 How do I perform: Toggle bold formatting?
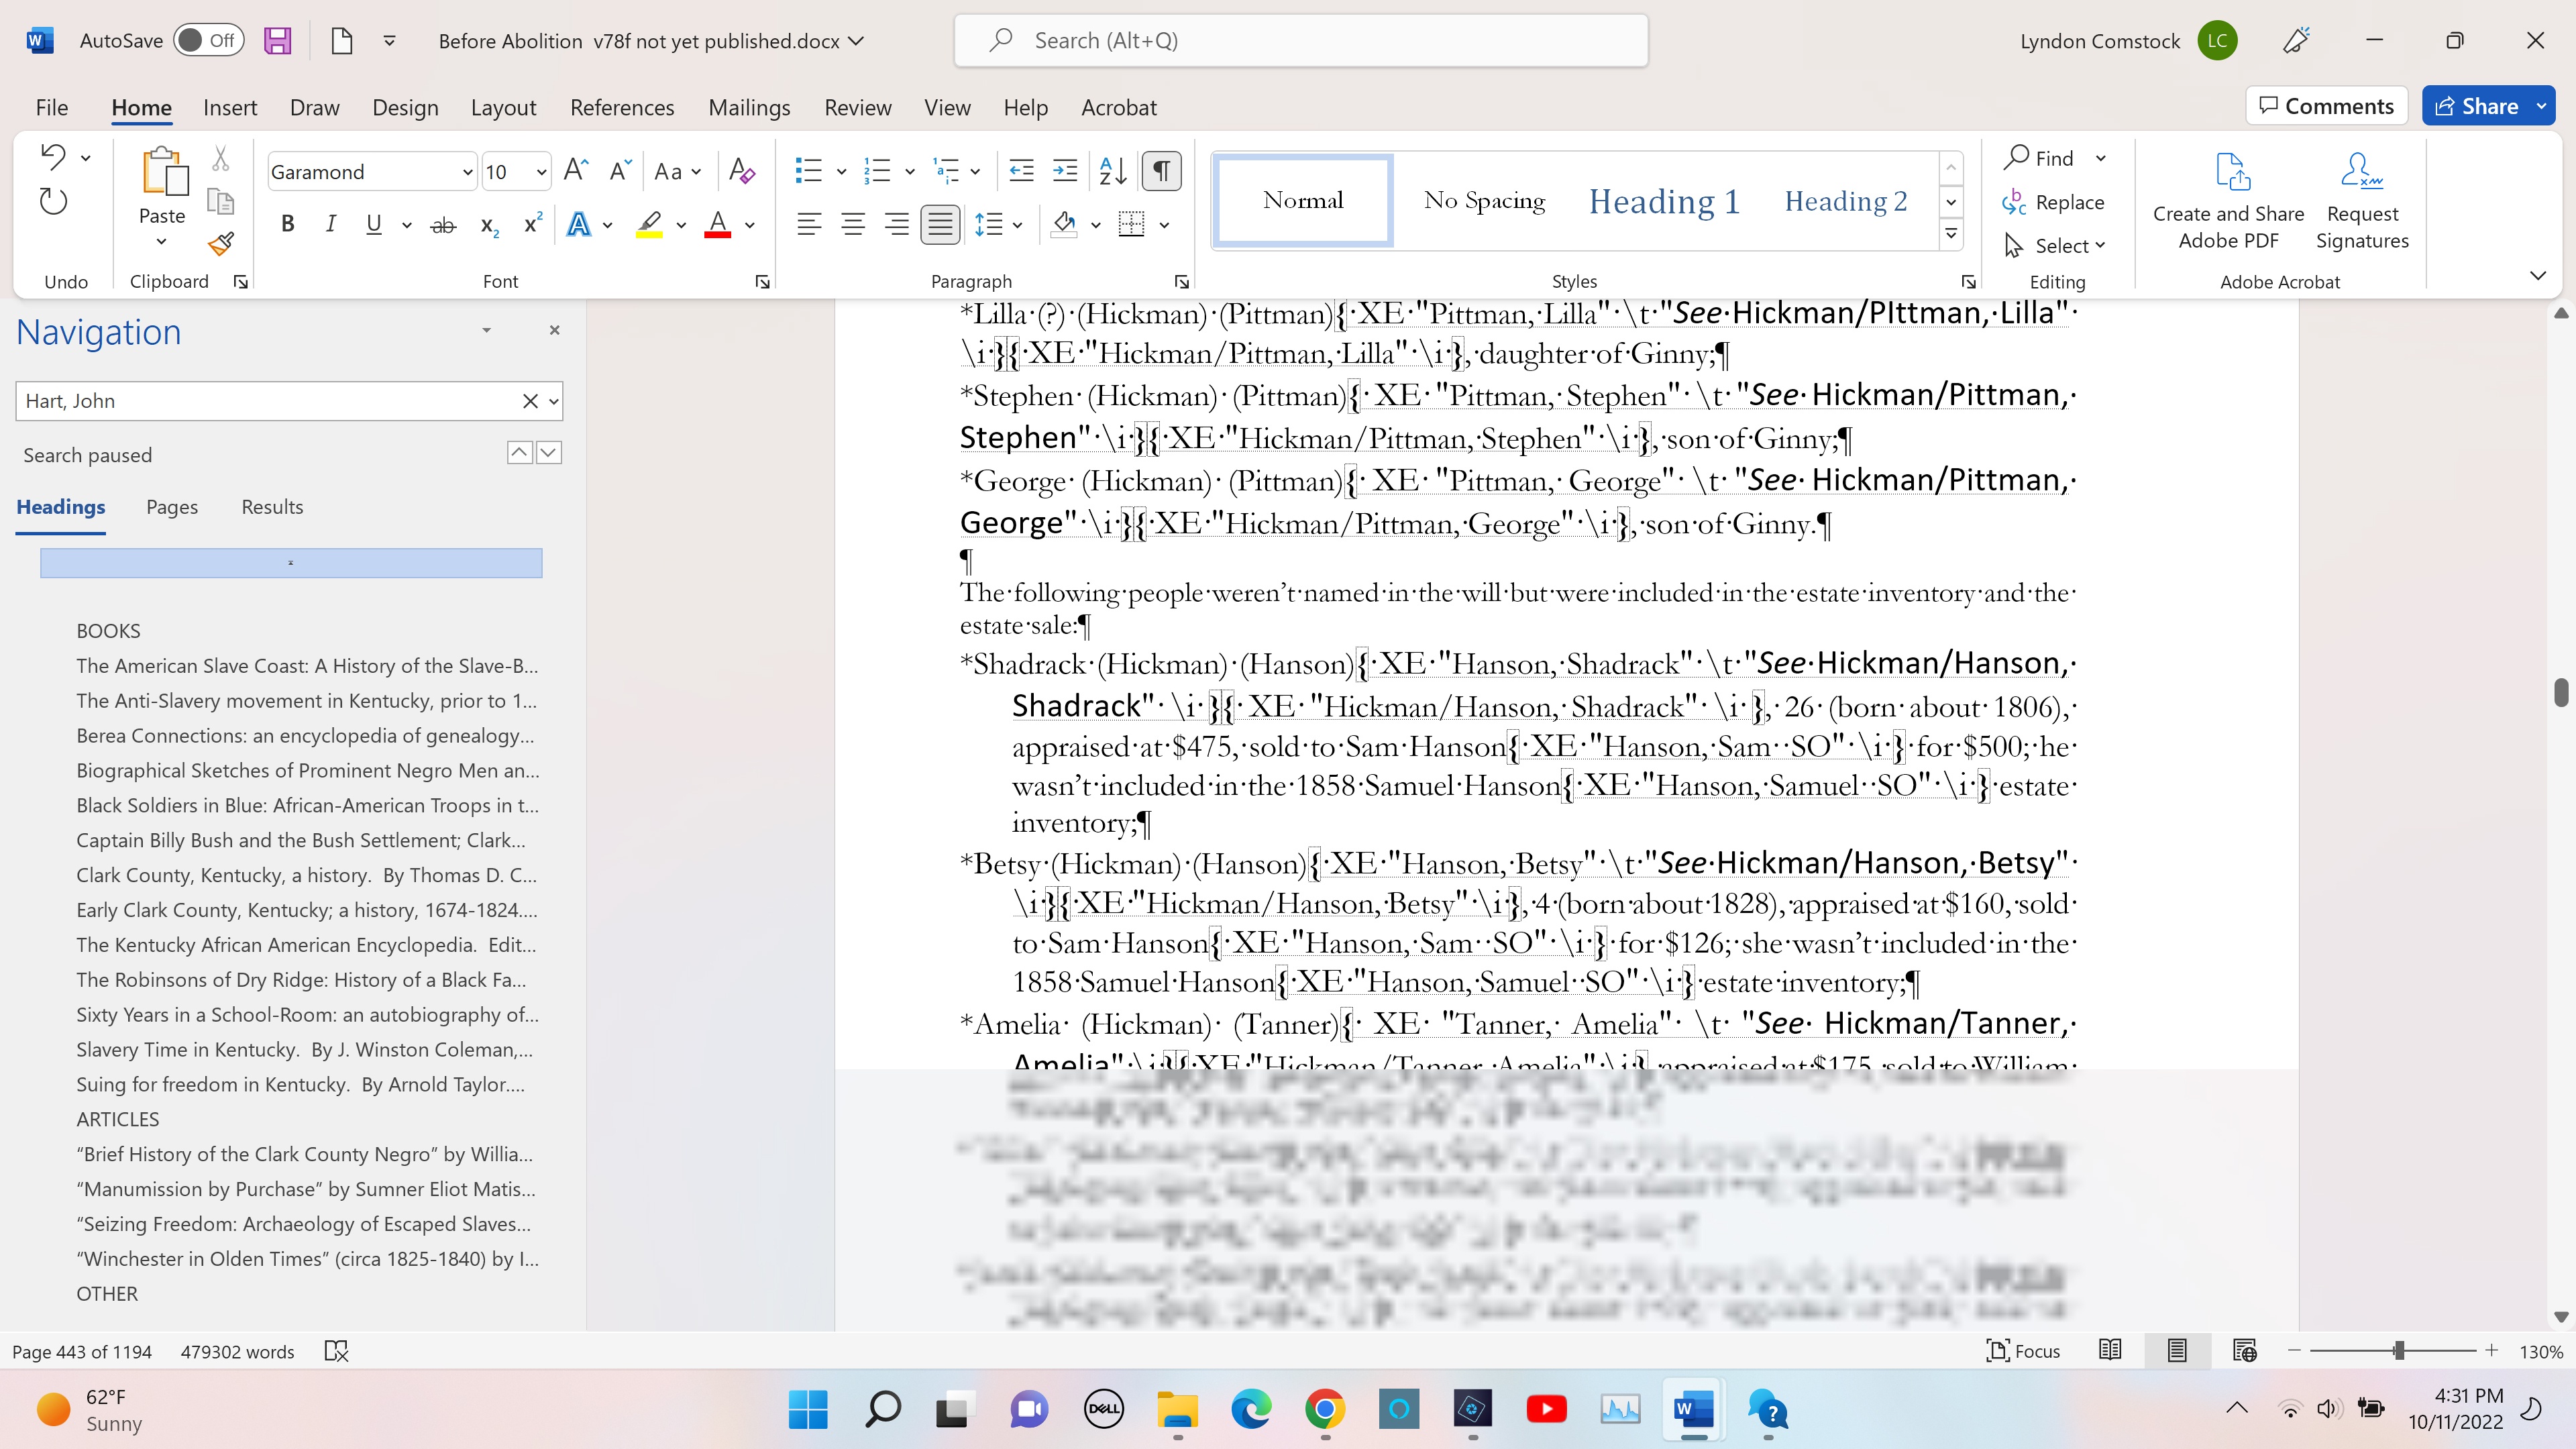pos(288,224)
